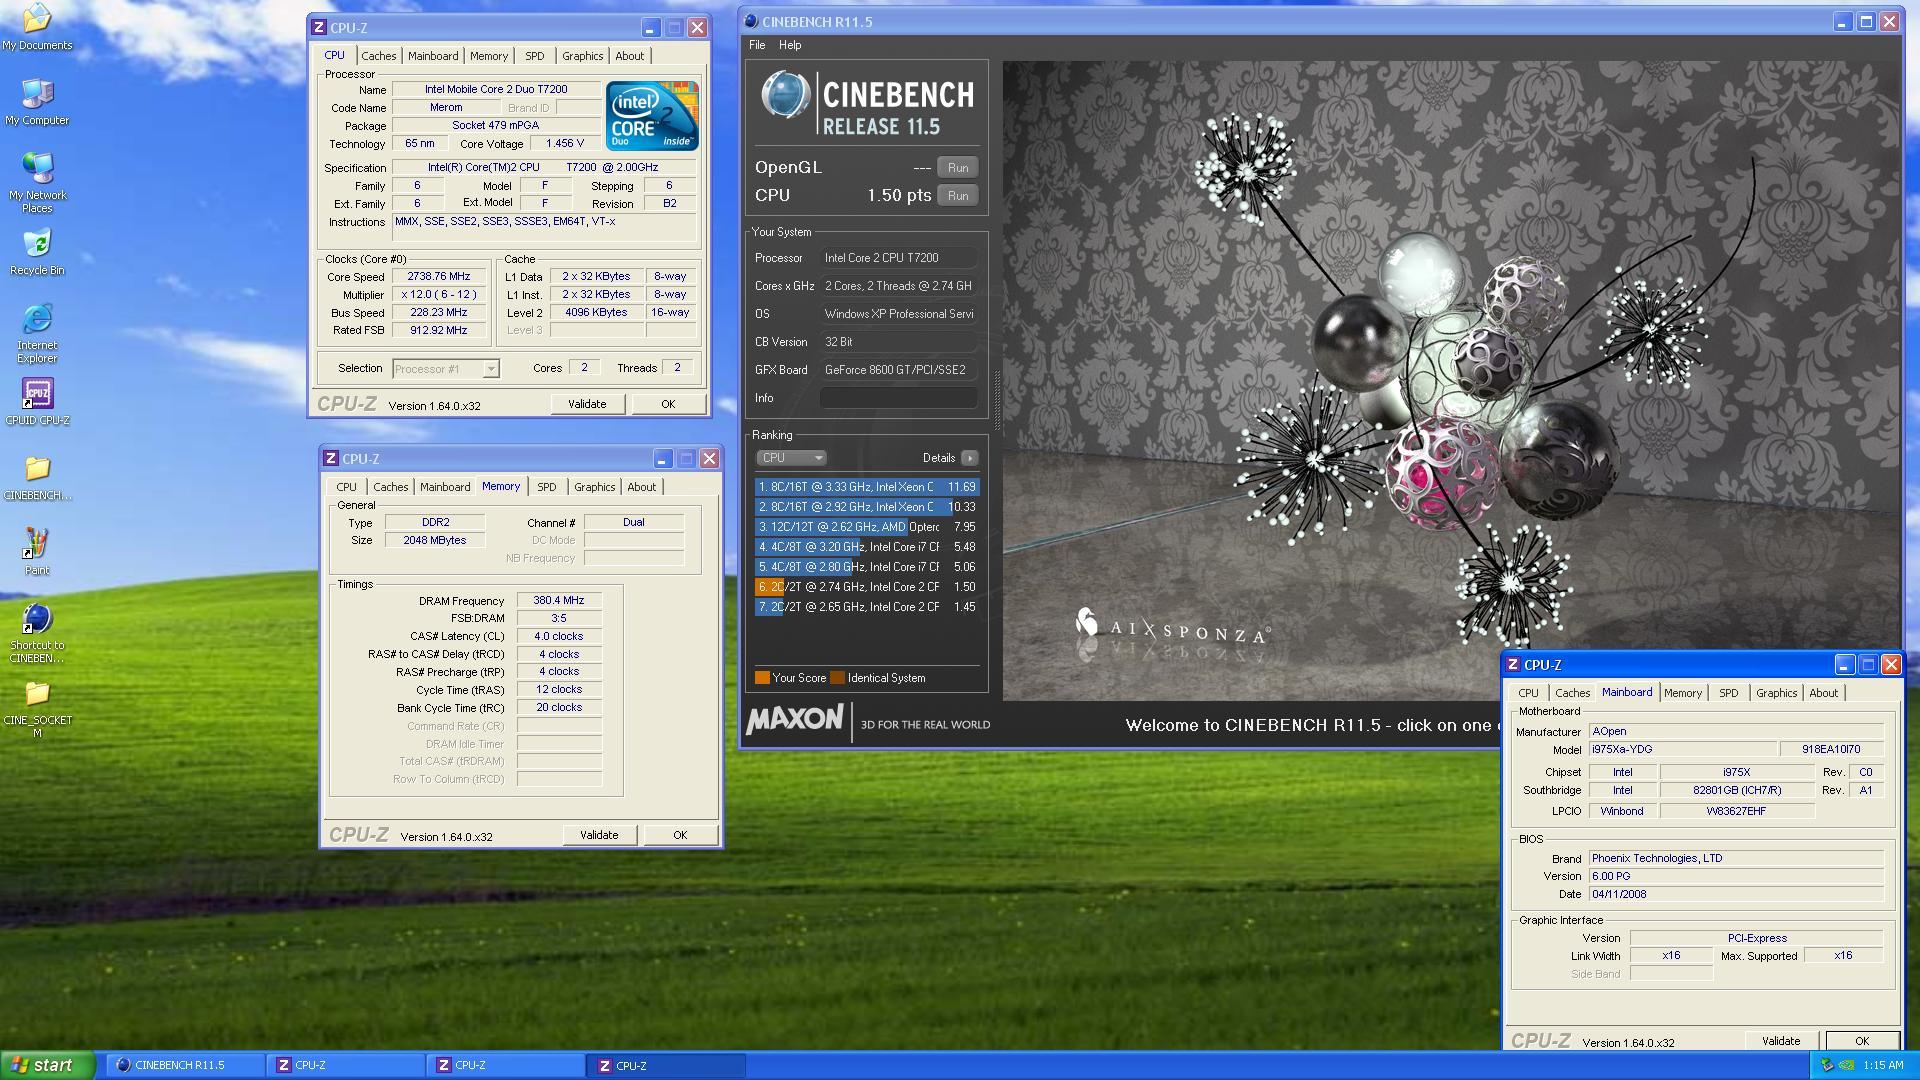Viewport: 1920px width, 1080px height.
Task: Click the DRAM Frequency 380.4 MHz value
Action: coord(559,601)
